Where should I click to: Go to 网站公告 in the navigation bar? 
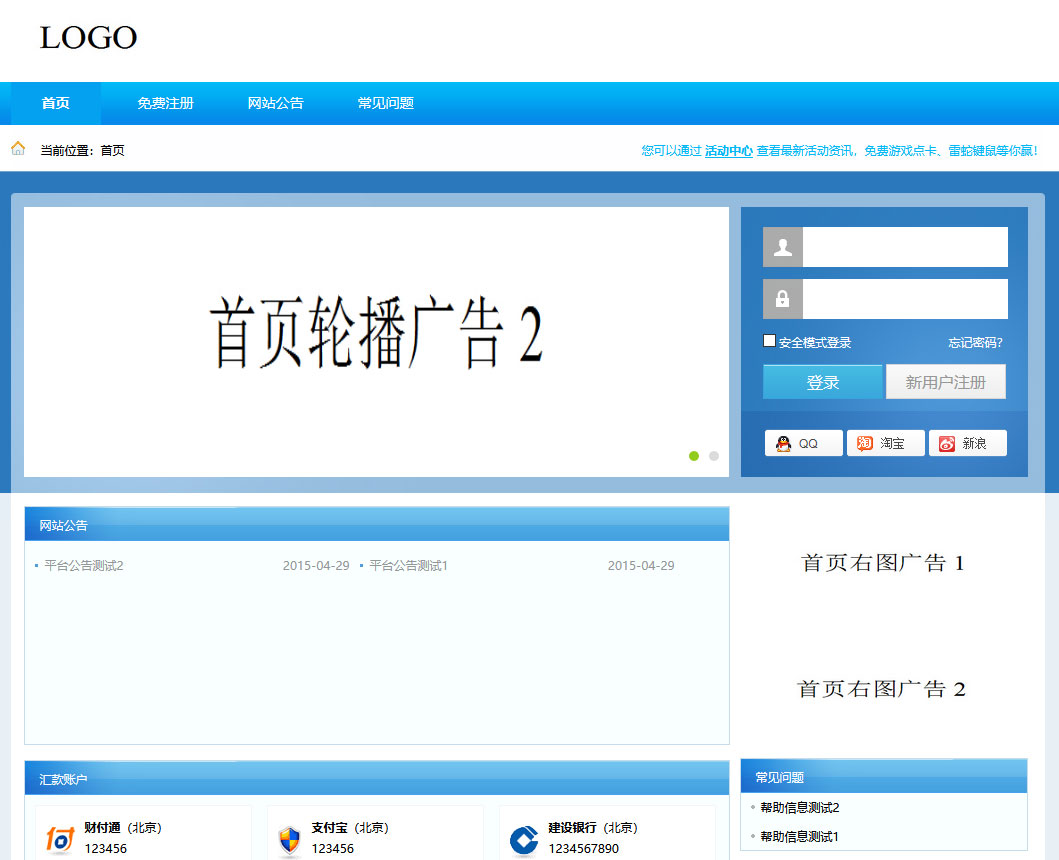[275, 104]
